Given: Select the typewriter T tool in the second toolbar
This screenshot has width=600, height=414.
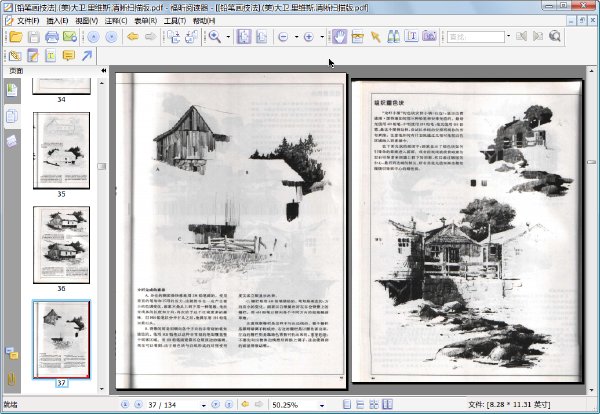Looking at the screenshot, I should pos(51,56).
